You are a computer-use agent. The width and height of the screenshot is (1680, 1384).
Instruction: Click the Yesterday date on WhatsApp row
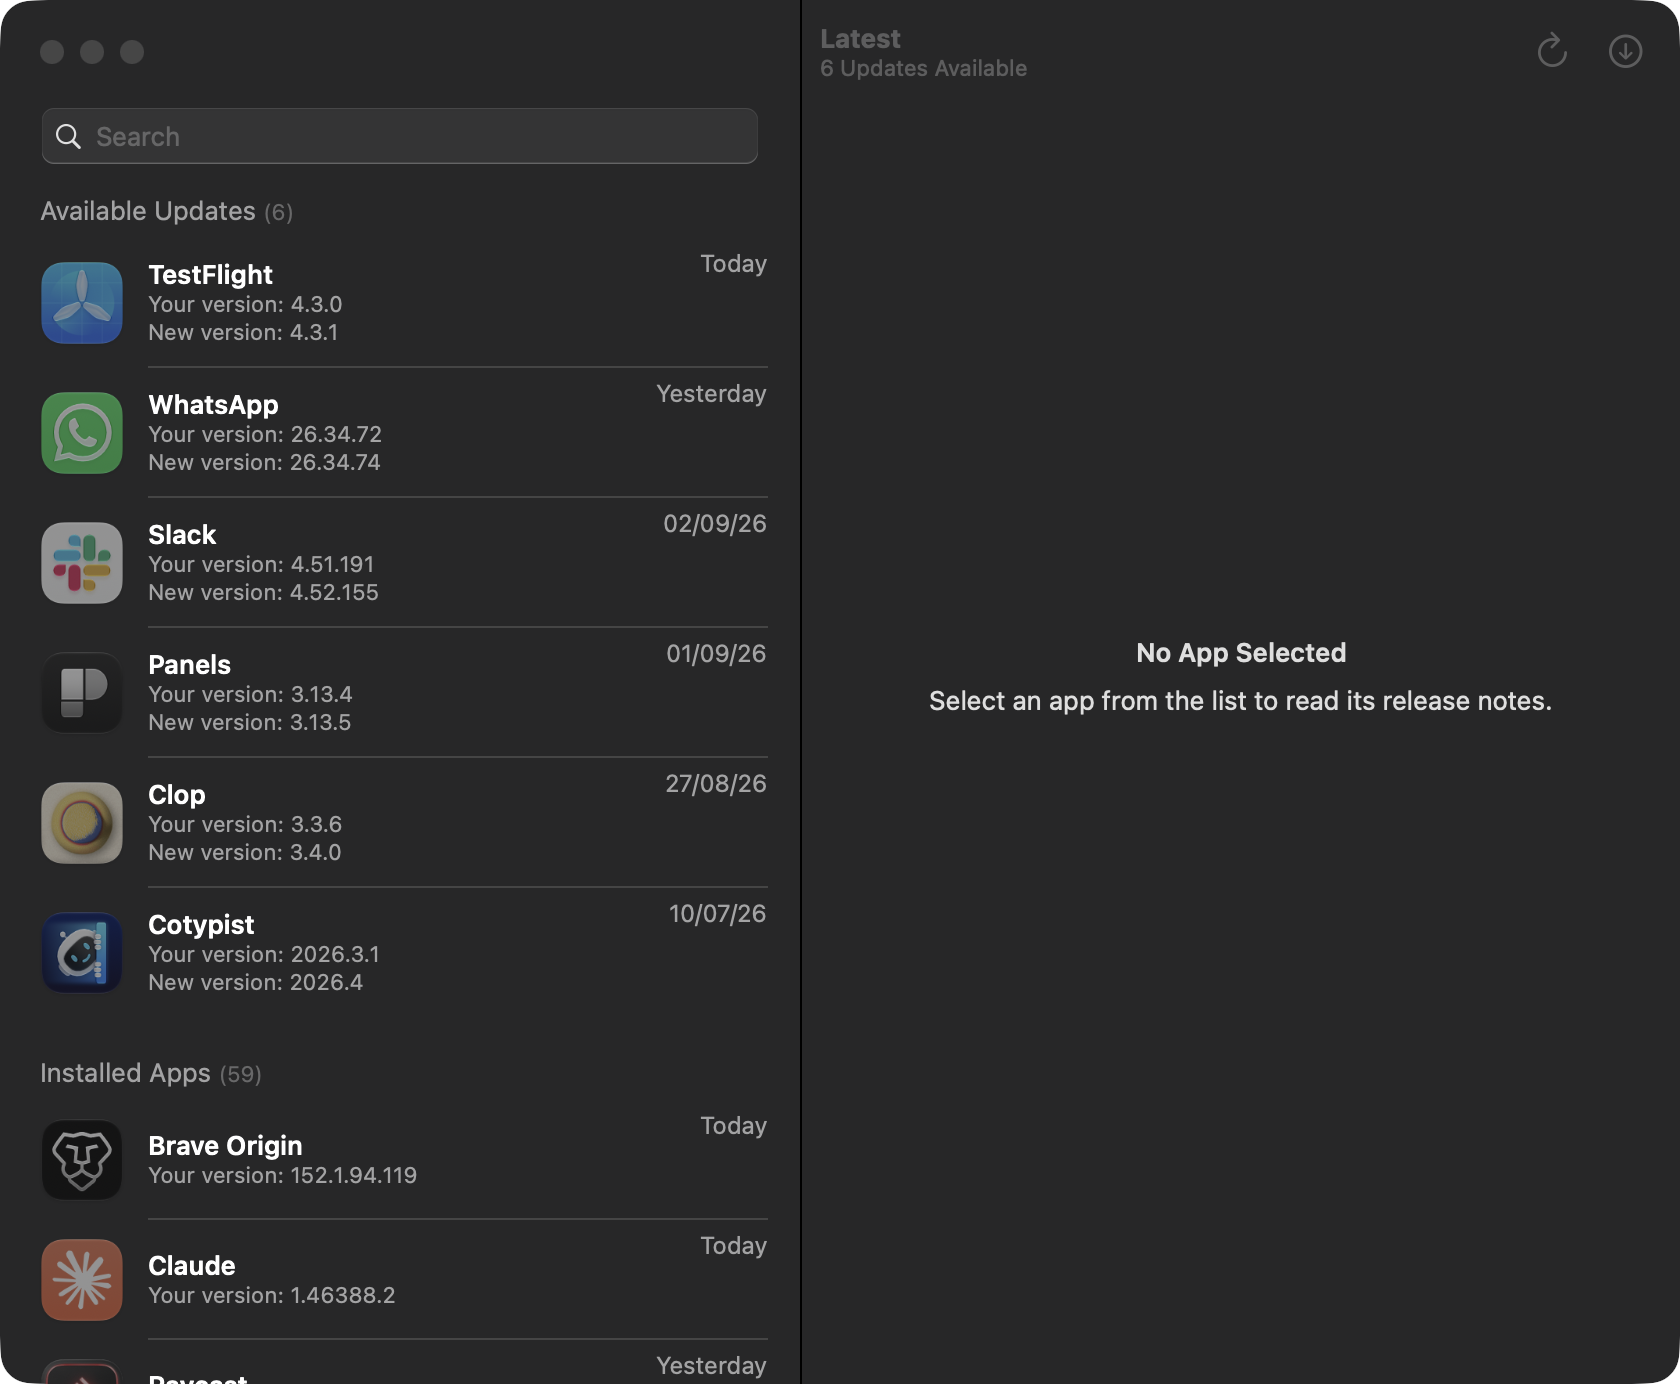[x=711, y=394]
